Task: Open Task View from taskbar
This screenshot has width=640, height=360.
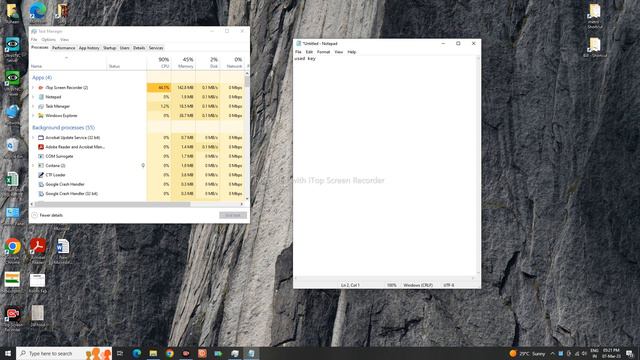Action: coord(120,353)
